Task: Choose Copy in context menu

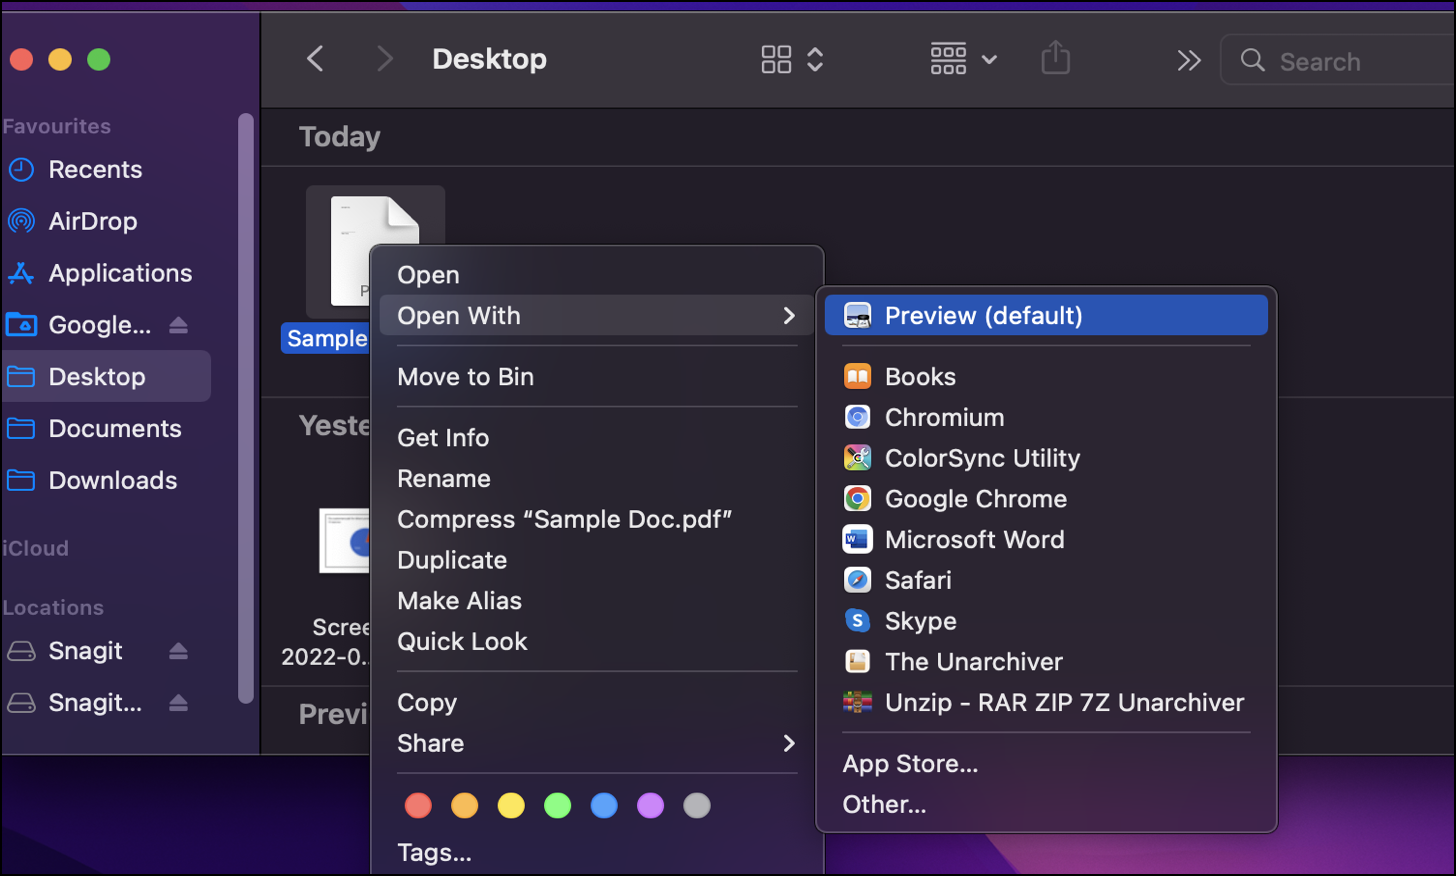Action: (427, 703)
